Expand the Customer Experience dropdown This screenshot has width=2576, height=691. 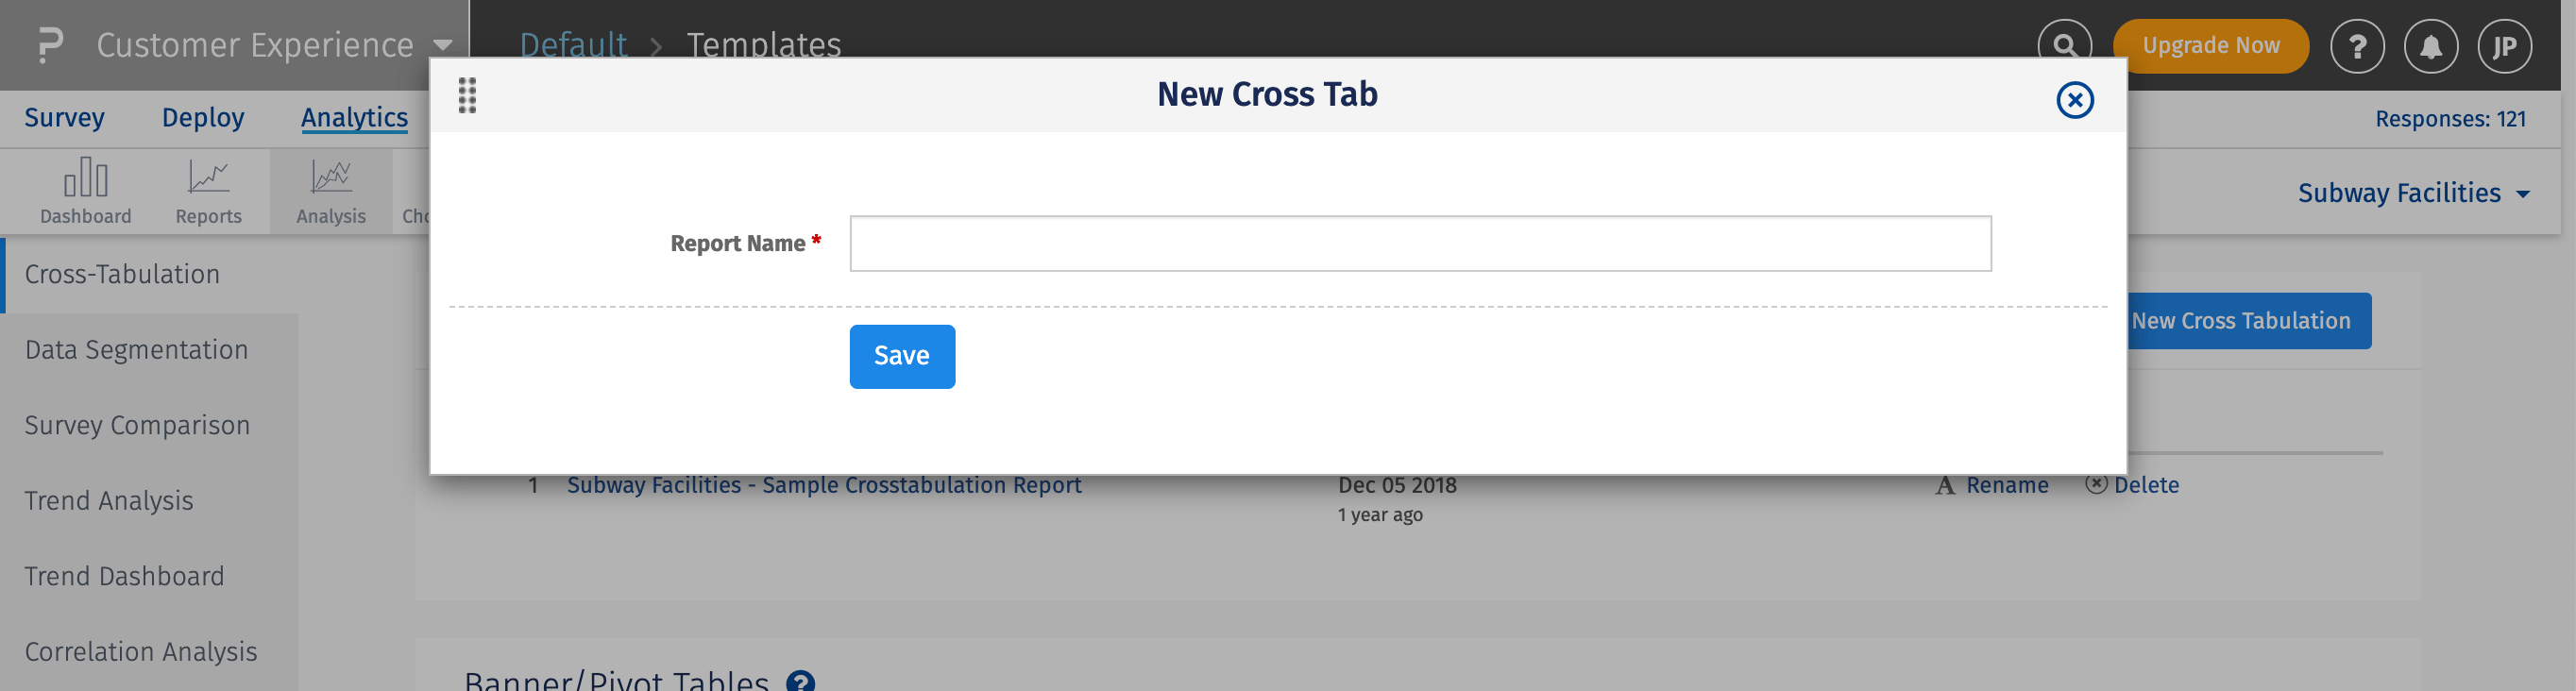(443, 45)
